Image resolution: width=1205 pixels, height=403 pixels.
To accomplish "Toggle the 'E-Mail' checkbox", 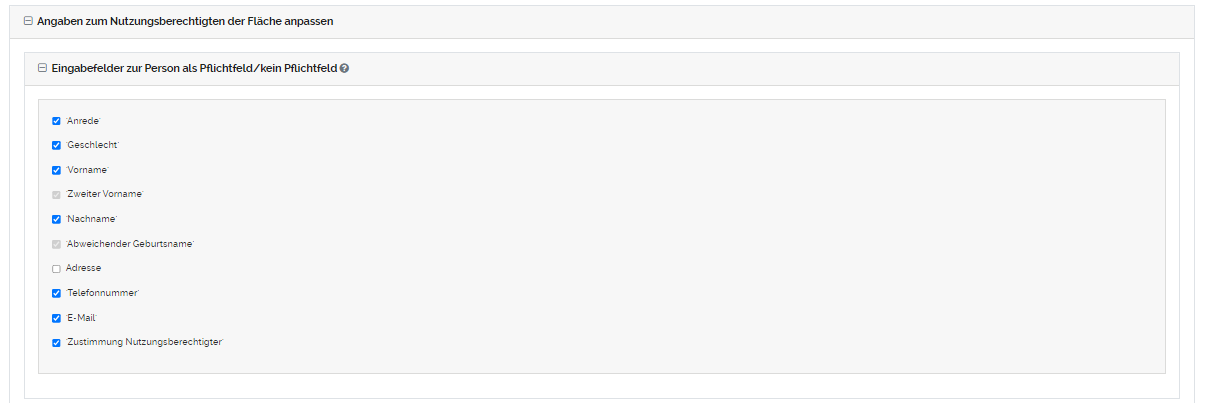I will click(56, 318).
